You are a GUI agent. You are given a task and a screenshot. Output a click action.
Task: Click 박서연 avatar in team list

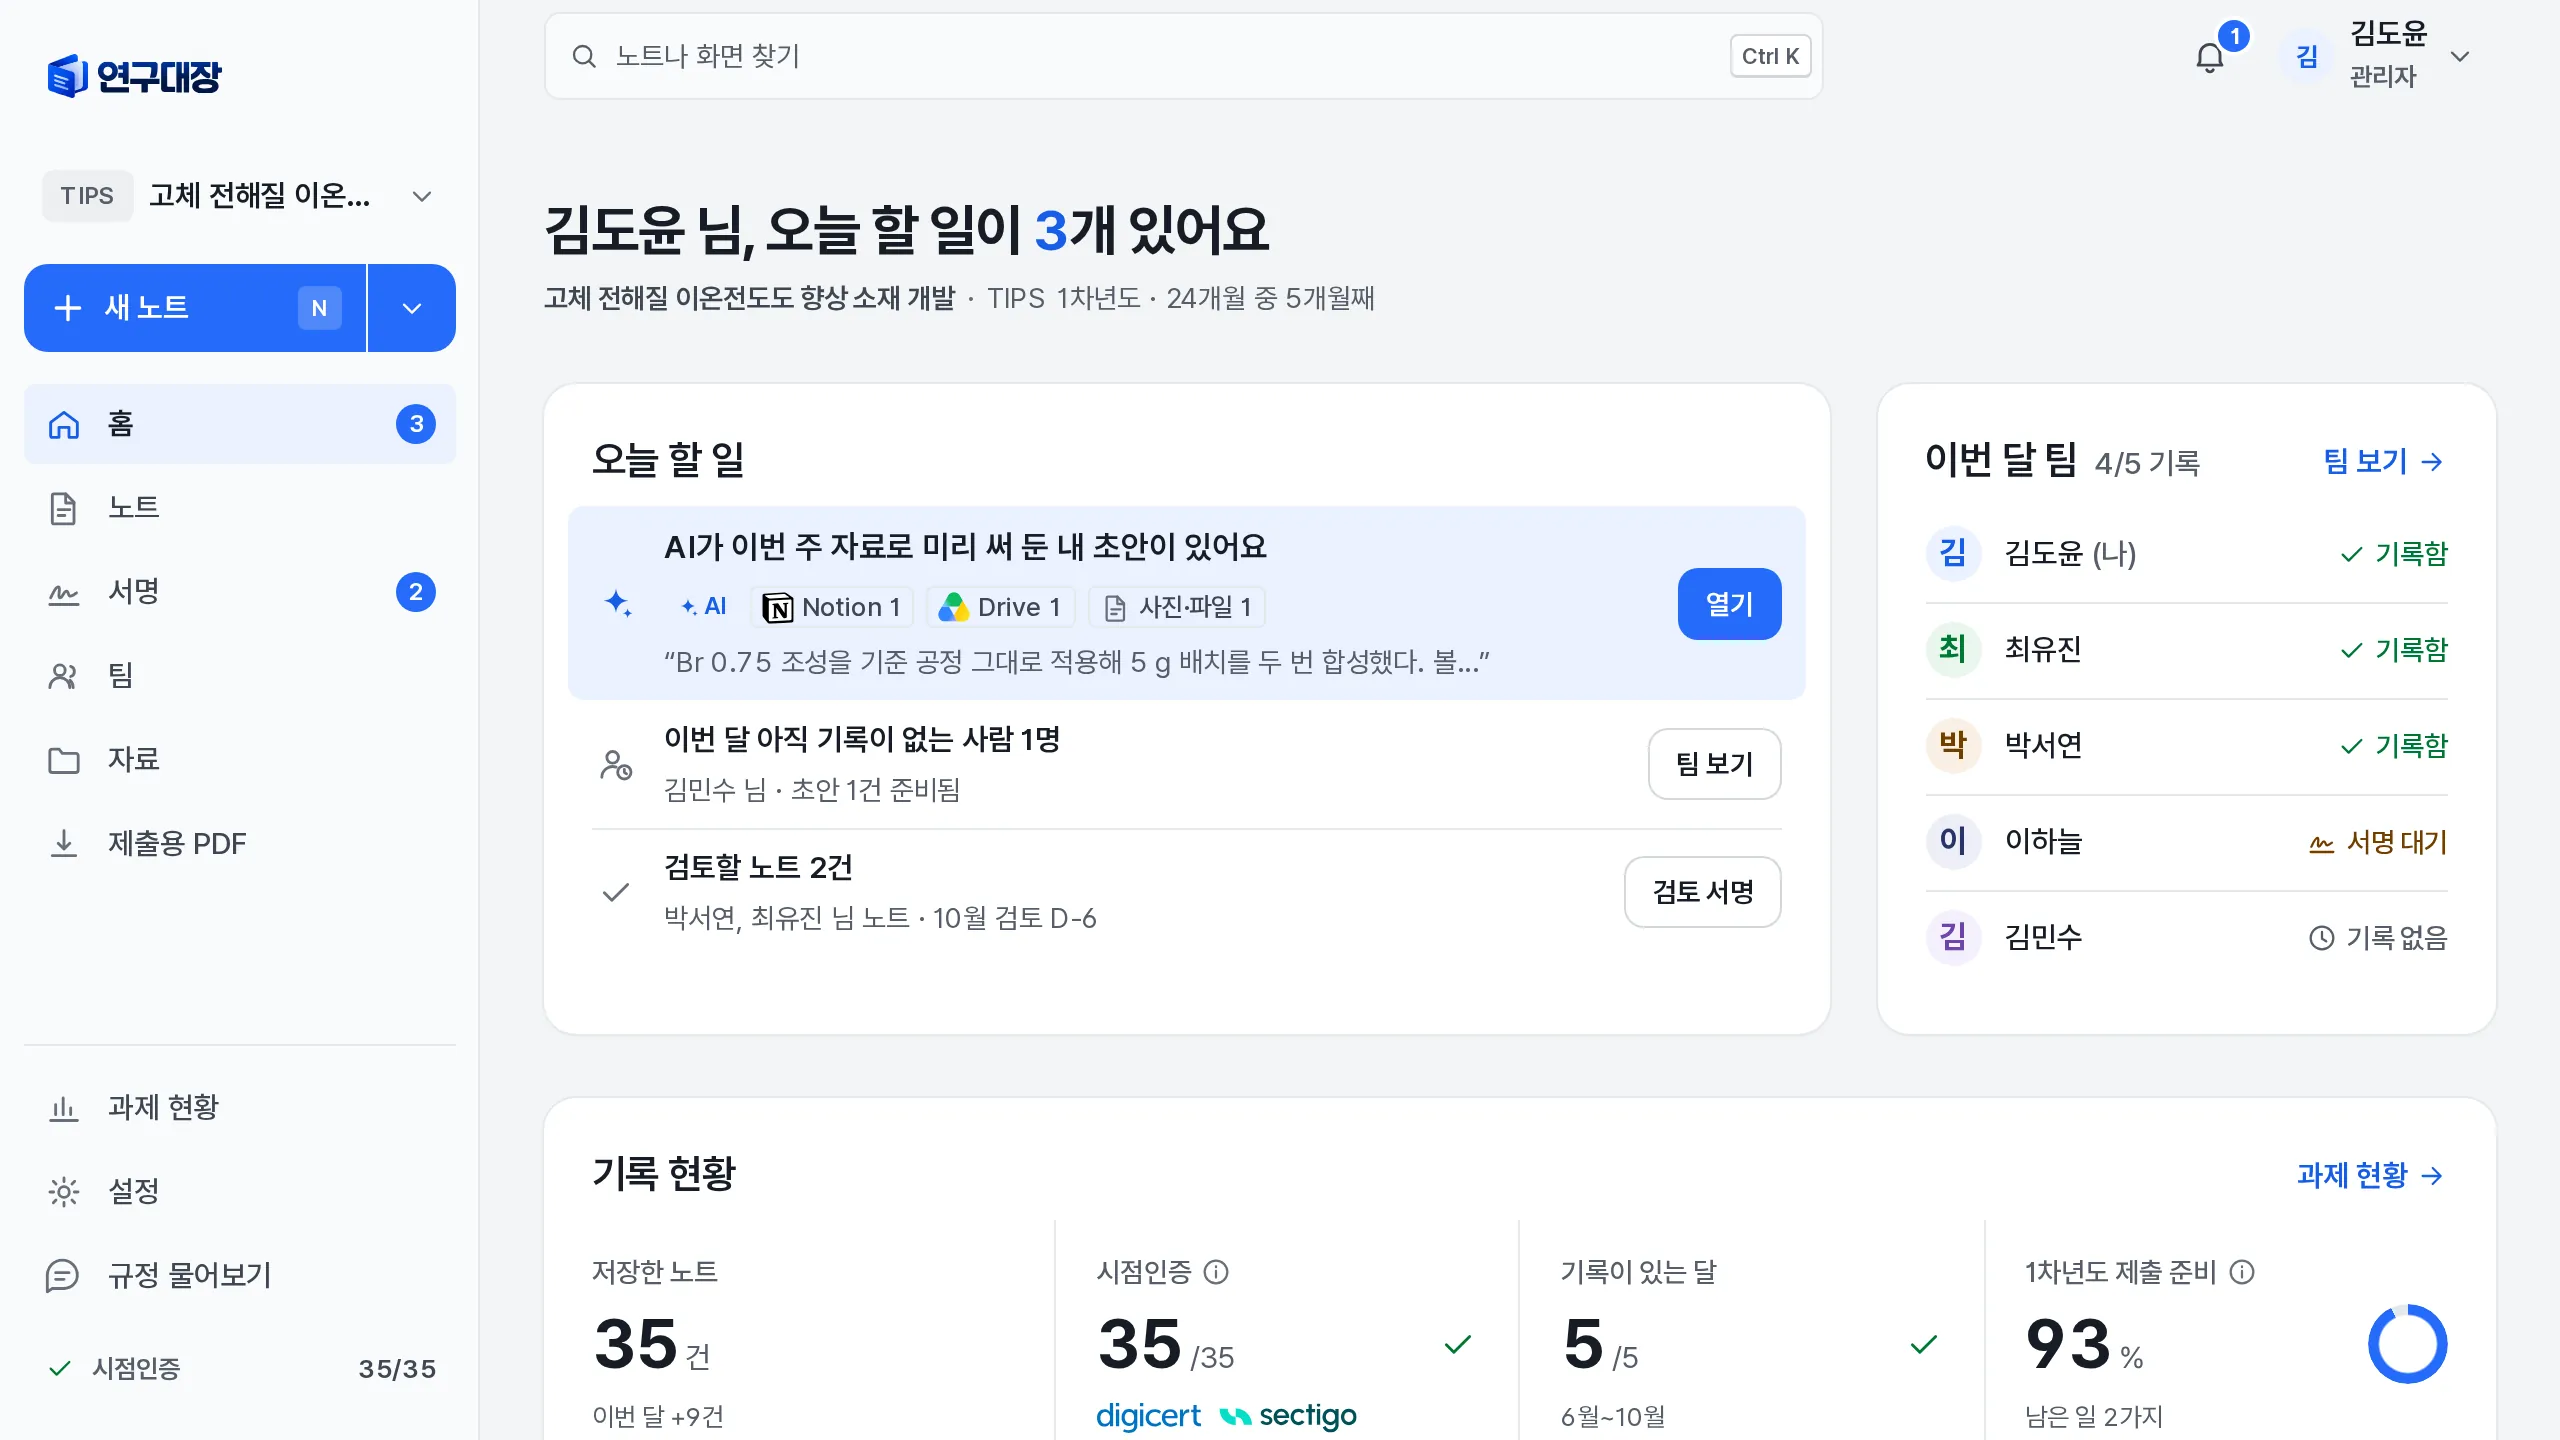tap(1953, 745)
